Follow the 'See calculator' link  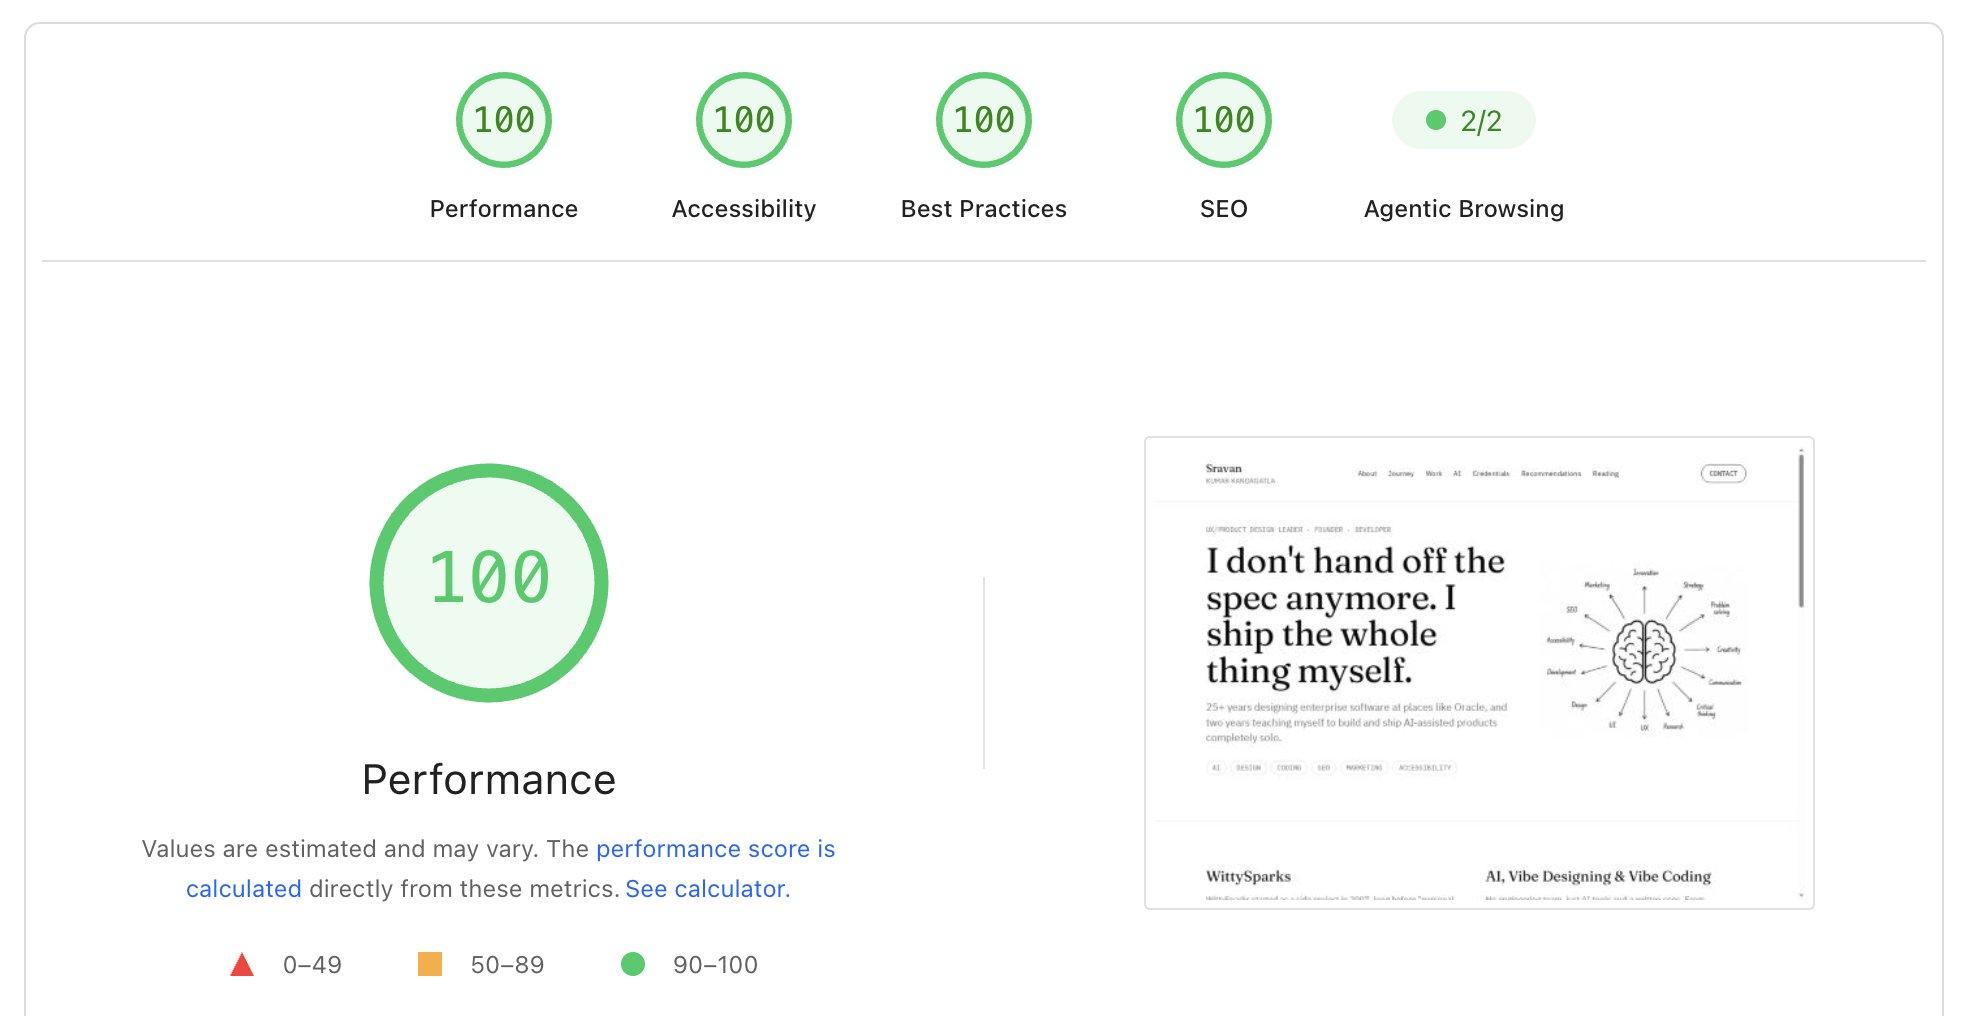click(x=705, y=889)
